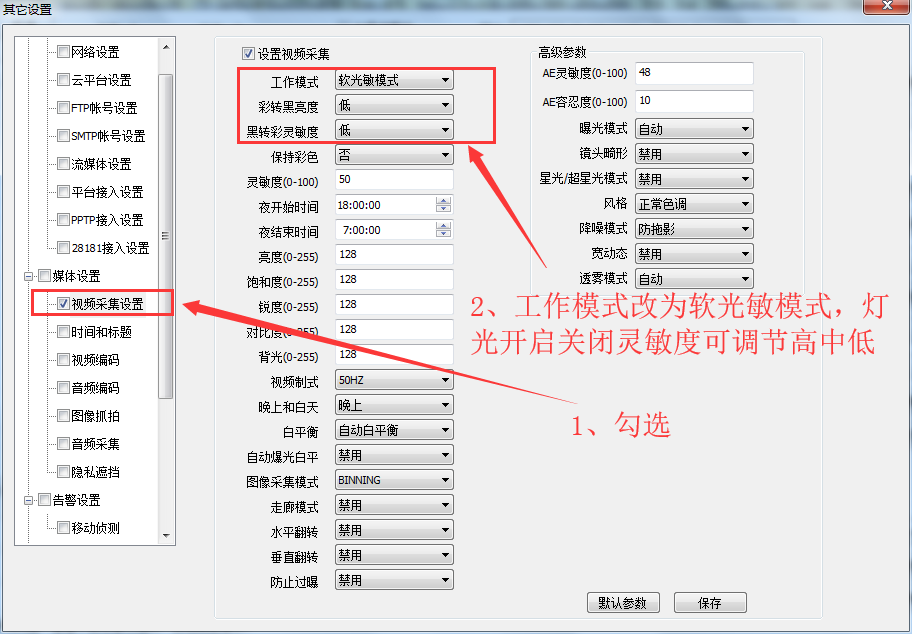Collapse the 告警设置 tree node
This screenshot has width=912, height=634.
pyautogui.click(x=30, y=500)
